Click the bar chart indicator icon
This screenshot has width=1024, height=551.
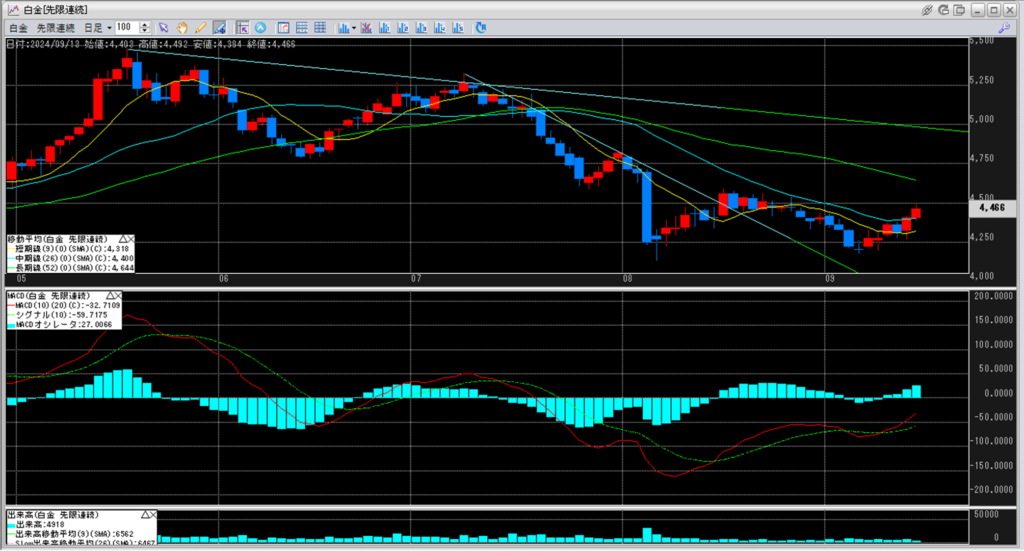pos(344,27)
